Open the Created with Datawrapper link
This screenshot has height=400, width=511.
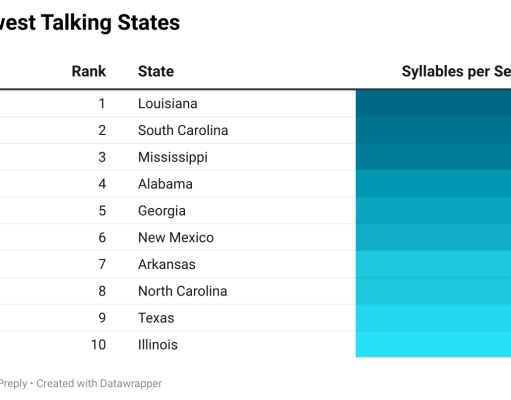(x=99, y=383)
